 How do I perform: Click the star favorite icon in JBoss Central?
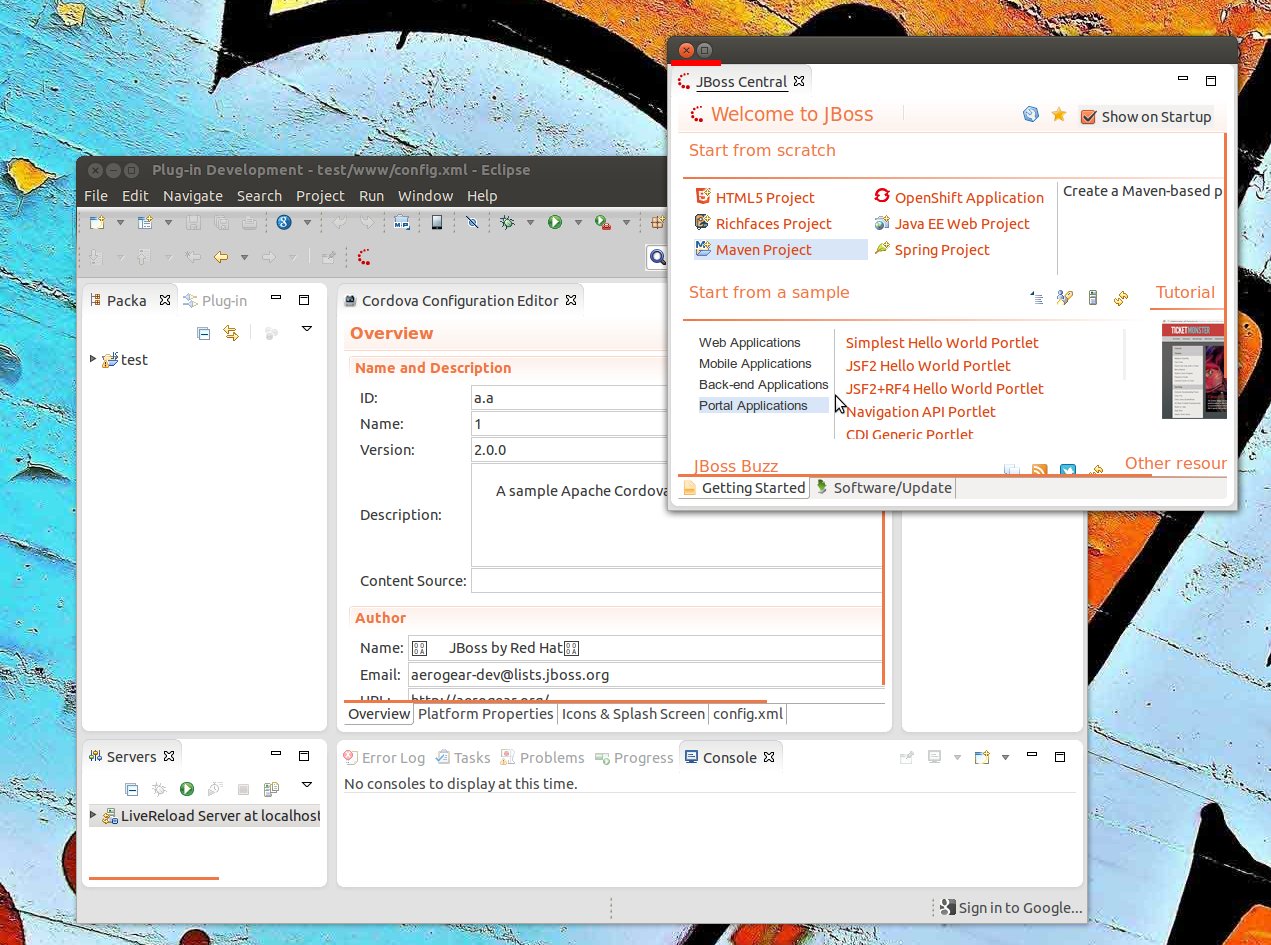click(x=1059, y=115)
